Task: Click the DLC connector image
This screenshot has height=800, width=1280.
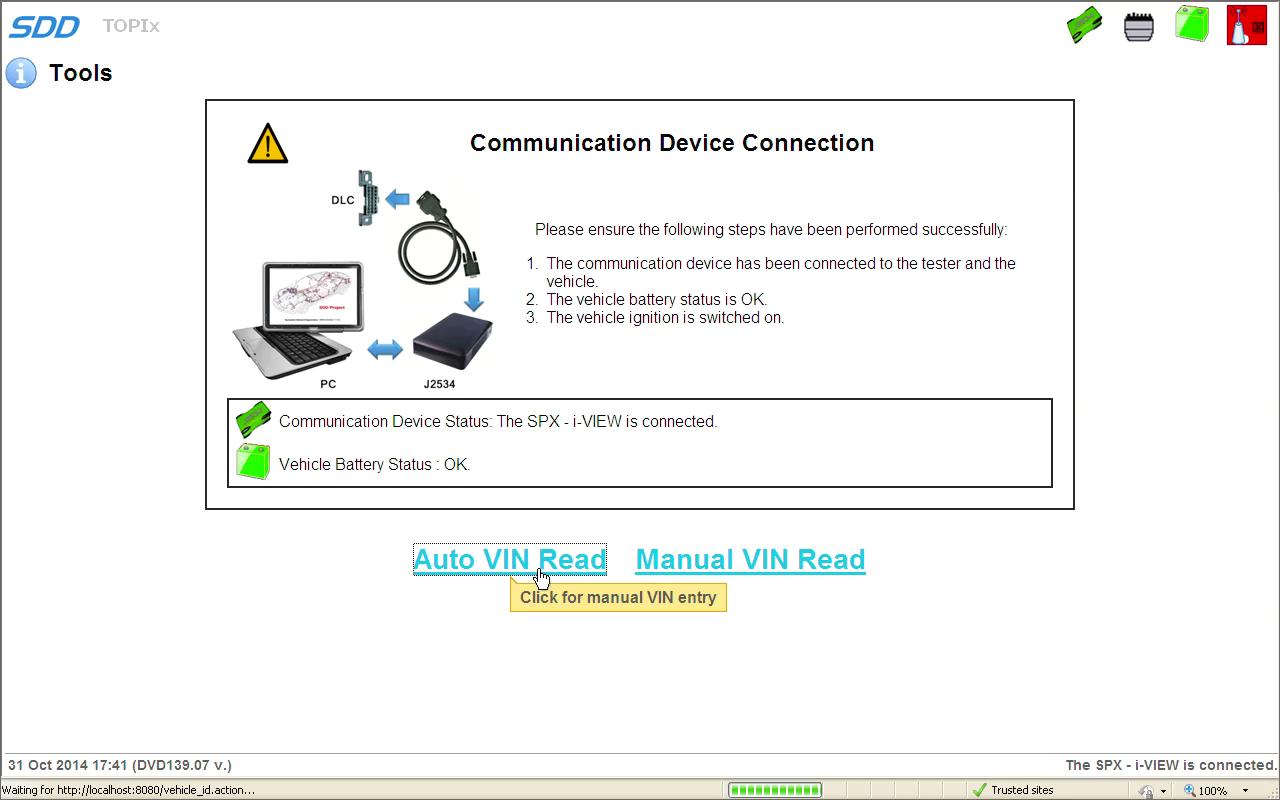Action: point(367,197)
